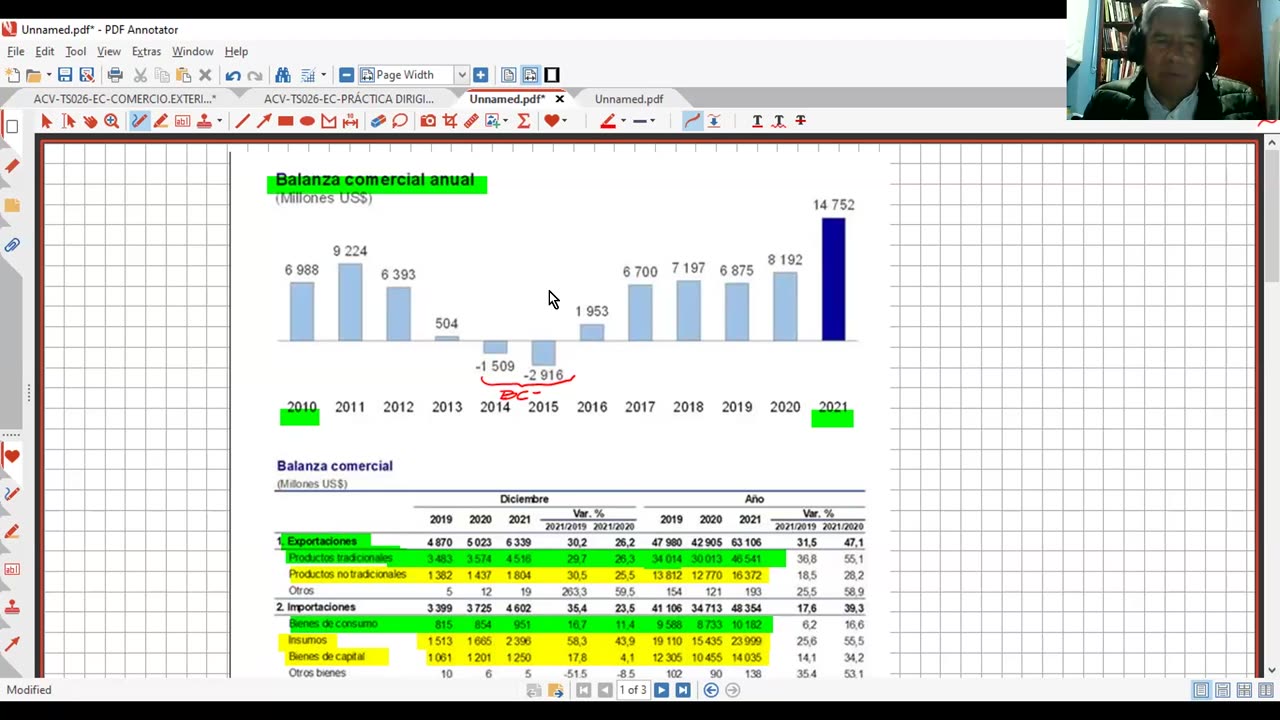The height and width of the screenshot is (720, 1280).
Task: Click the page number field showing 1 of 3
Action: [632, 690]
